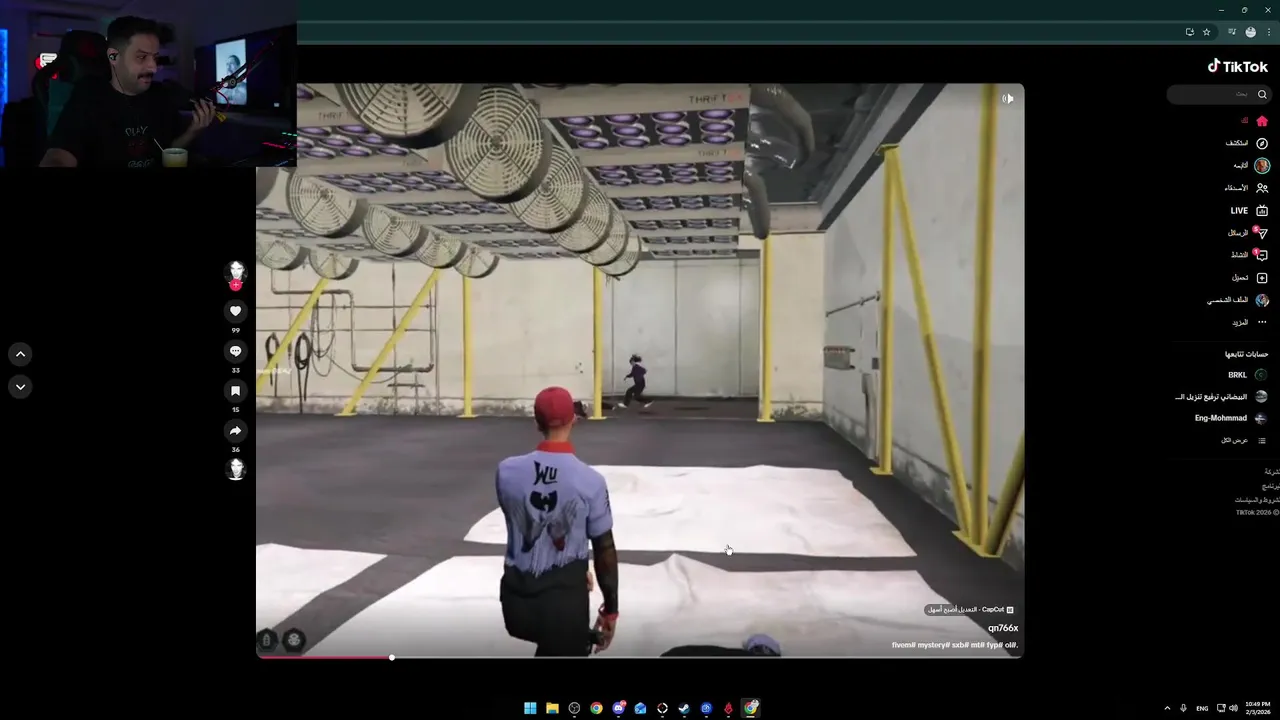This screenshot has height=720, width=1280.
Task: Open the Windows Start button
Action: [x=530, y=708]
